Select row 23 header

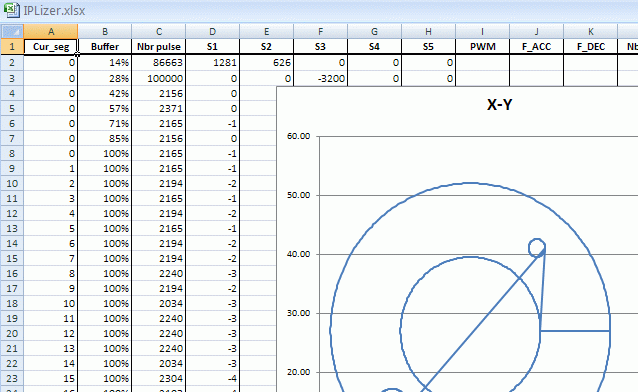click(12, 379)
